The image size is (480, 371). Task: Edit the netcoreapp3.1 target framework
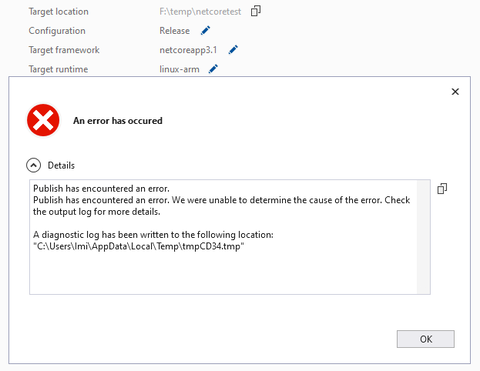233,50
